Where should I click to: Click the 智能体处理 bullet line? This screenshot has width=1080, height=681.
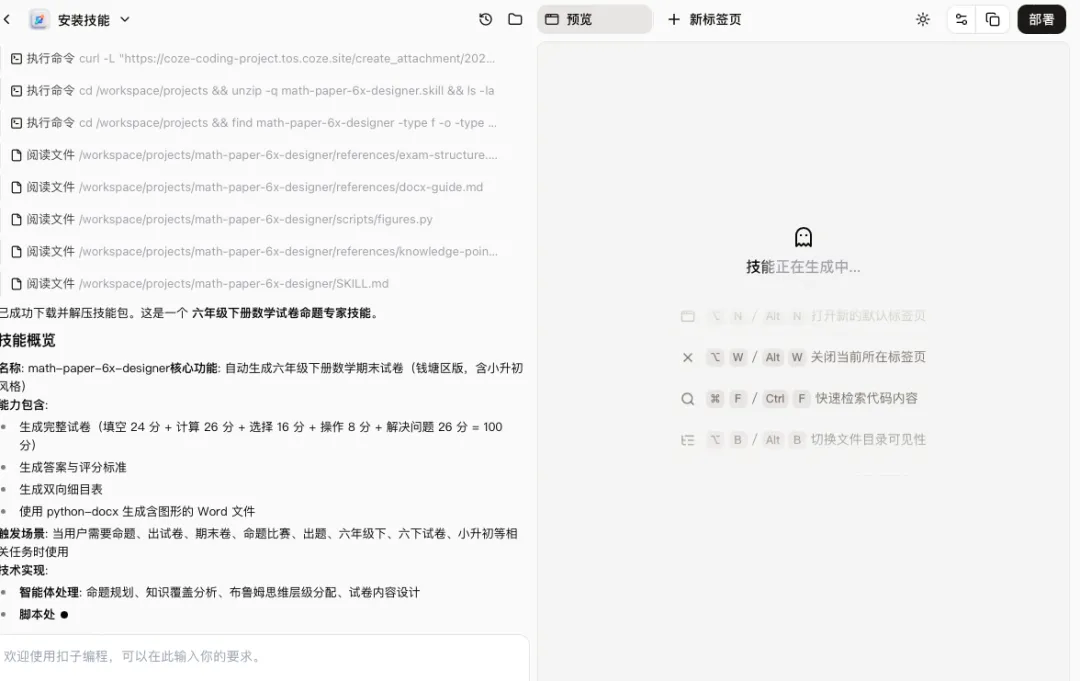pyautogui.click(x=219, y=592)
